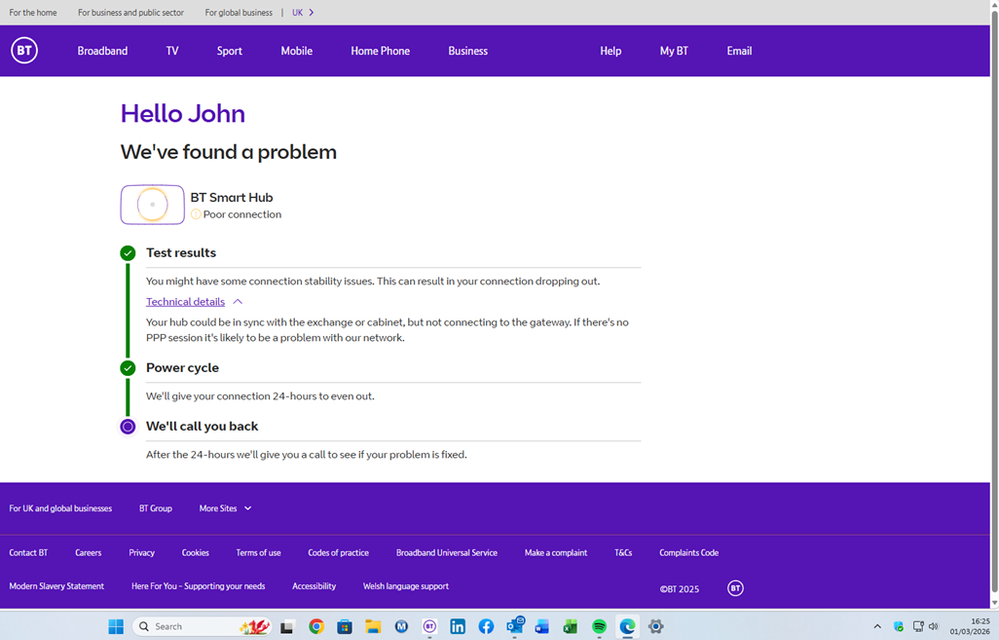Open Task View from the taskbar

click(x=287, y=627)
